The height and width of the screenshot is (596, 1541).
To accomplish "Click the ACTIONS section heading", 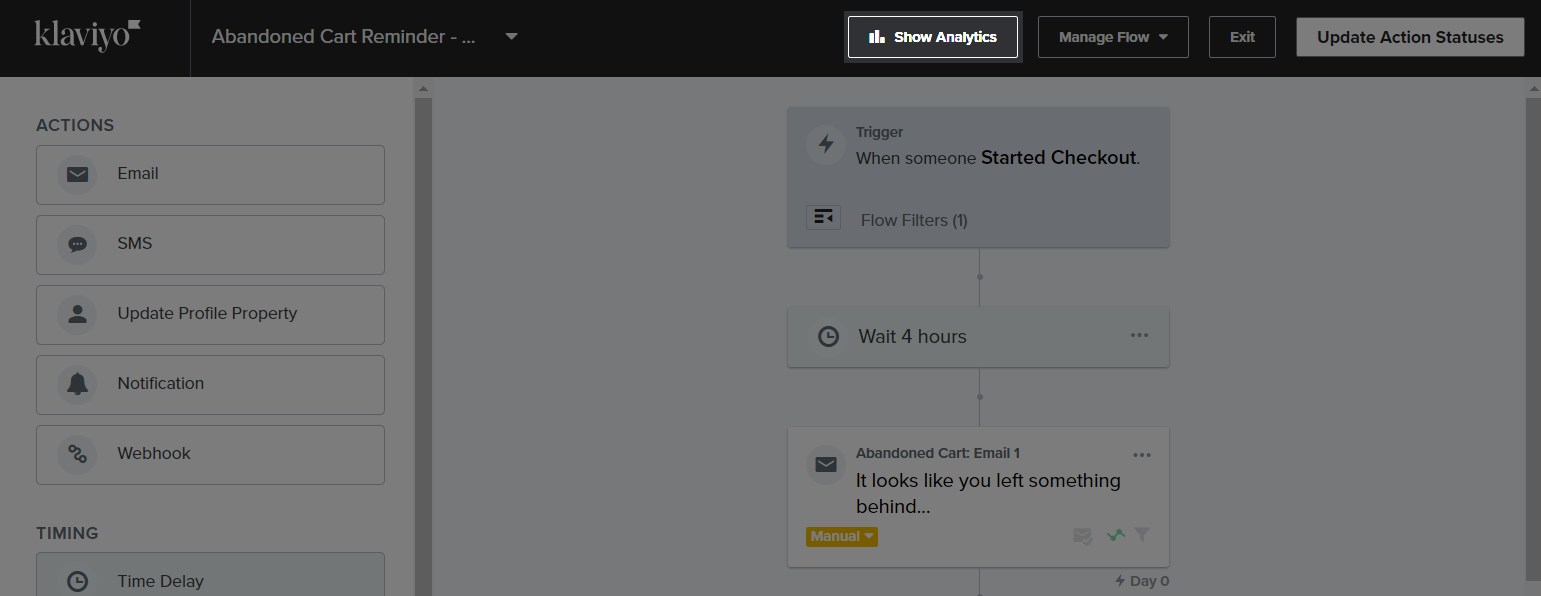I will [75, 125].
